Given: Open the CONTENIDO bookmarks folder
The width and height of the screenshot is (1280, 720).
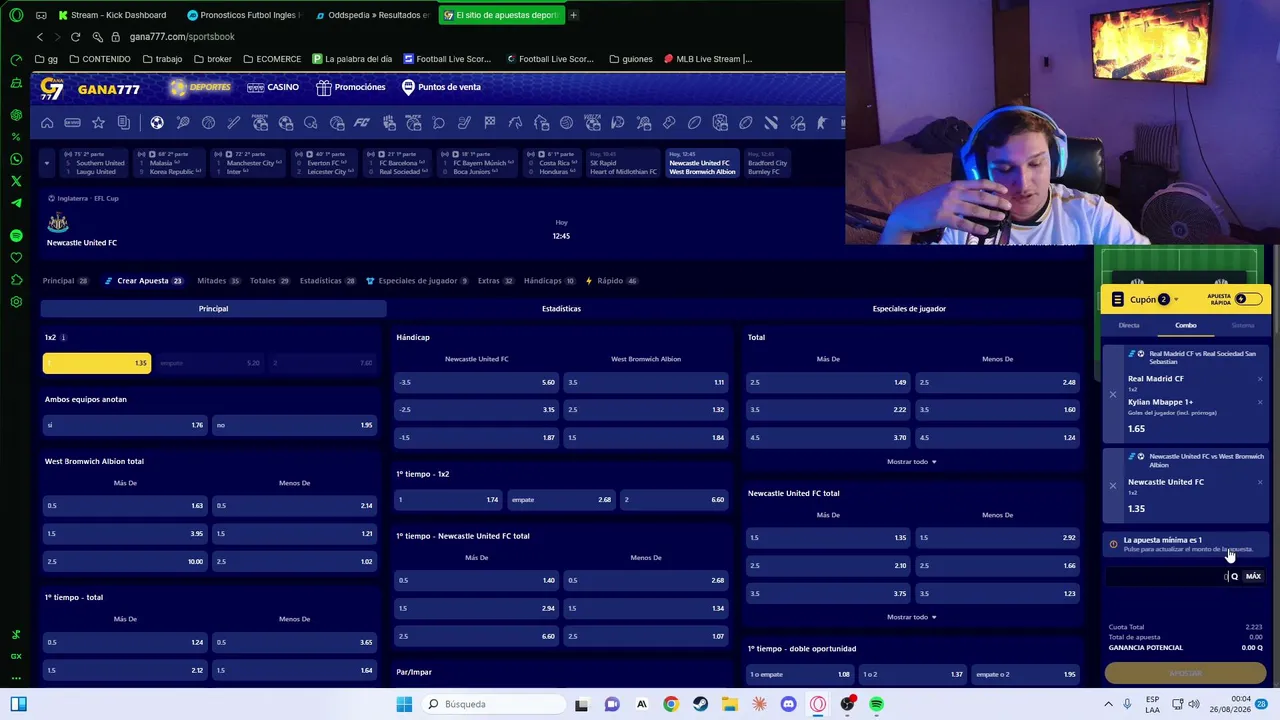Looking at the screenshot, I should coord(100,59).
